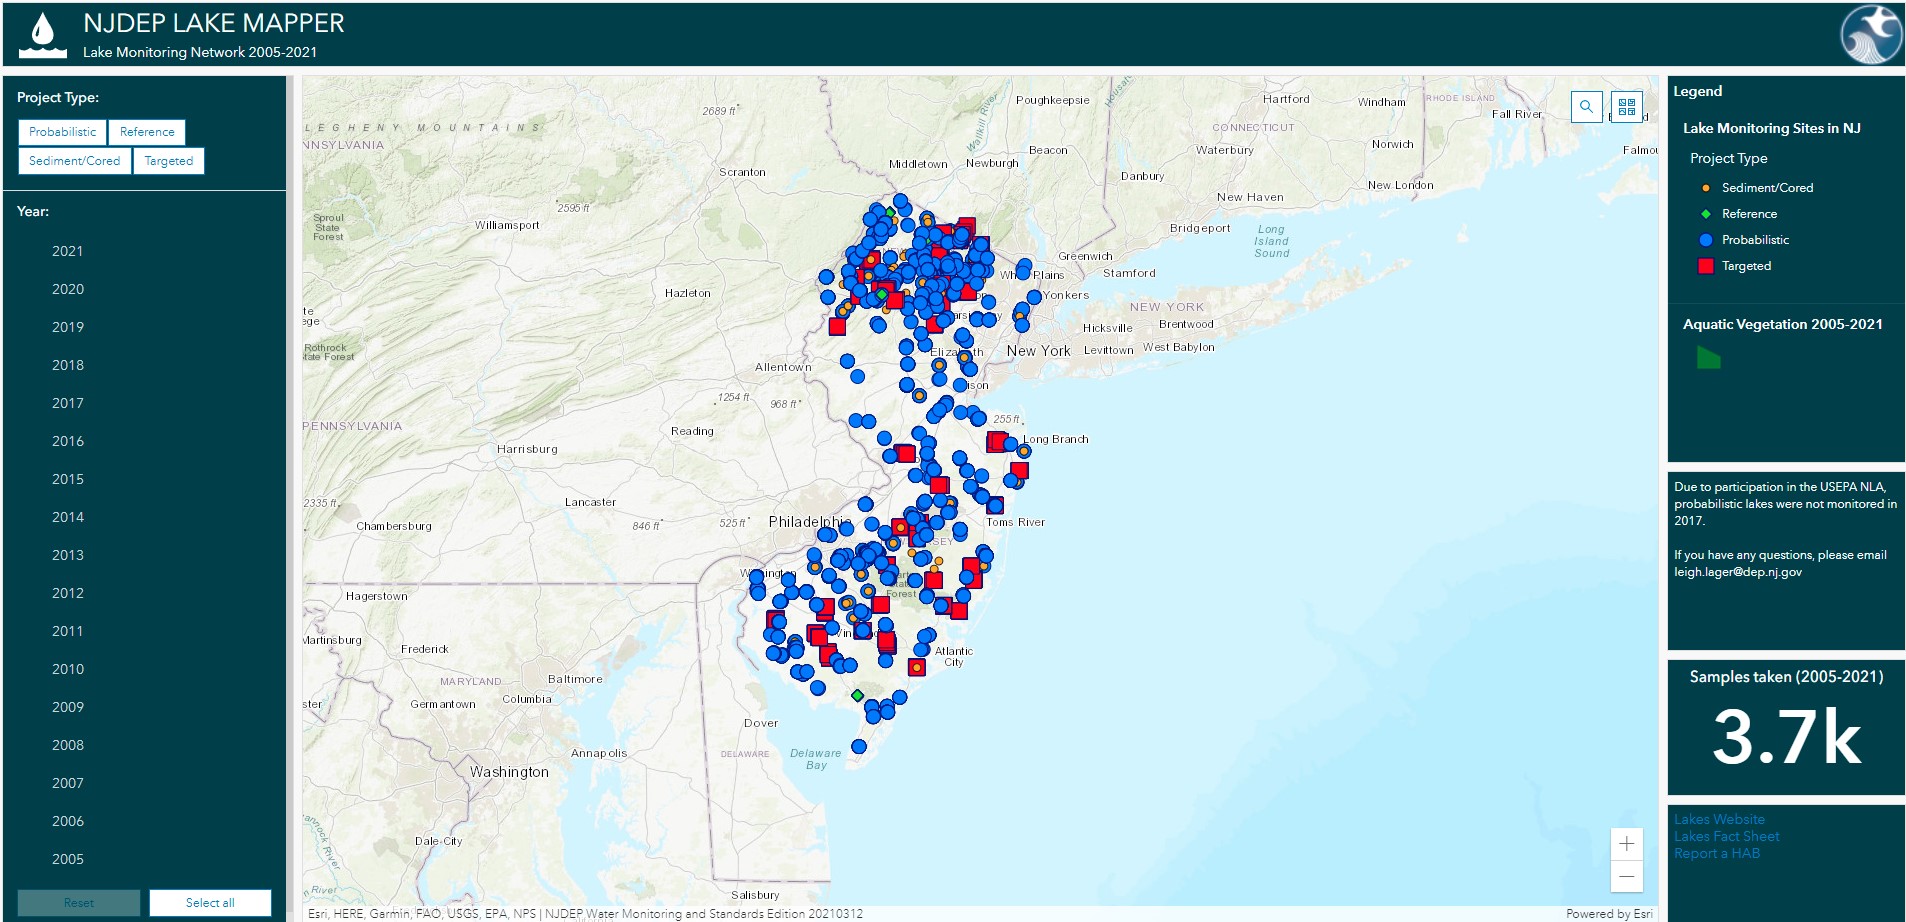Open the basemap gallery grid icon

(x=1627, y=107)
